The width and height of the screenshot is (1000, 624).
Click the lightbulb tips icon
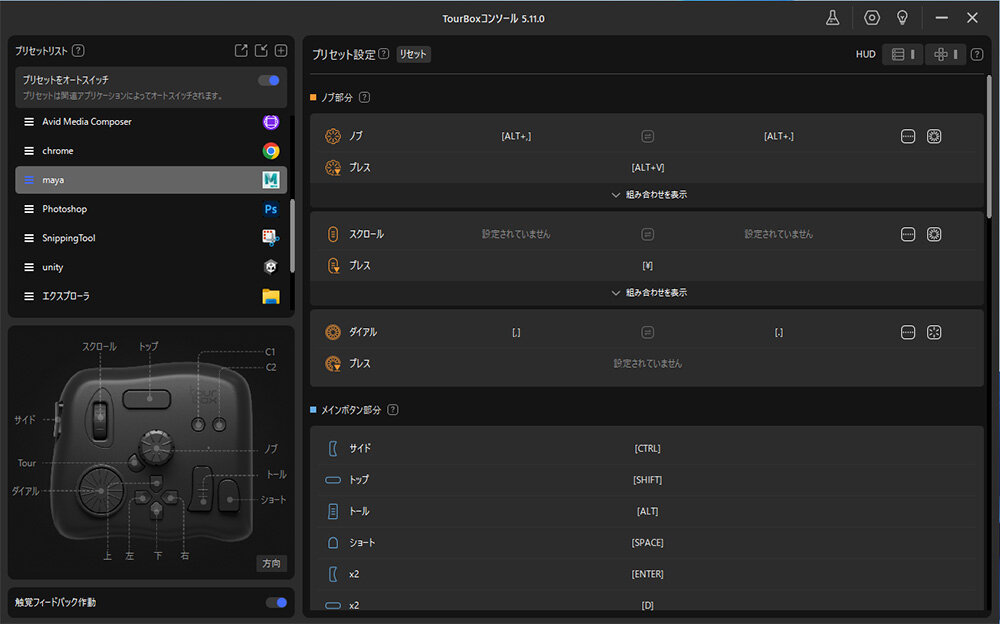902,18
